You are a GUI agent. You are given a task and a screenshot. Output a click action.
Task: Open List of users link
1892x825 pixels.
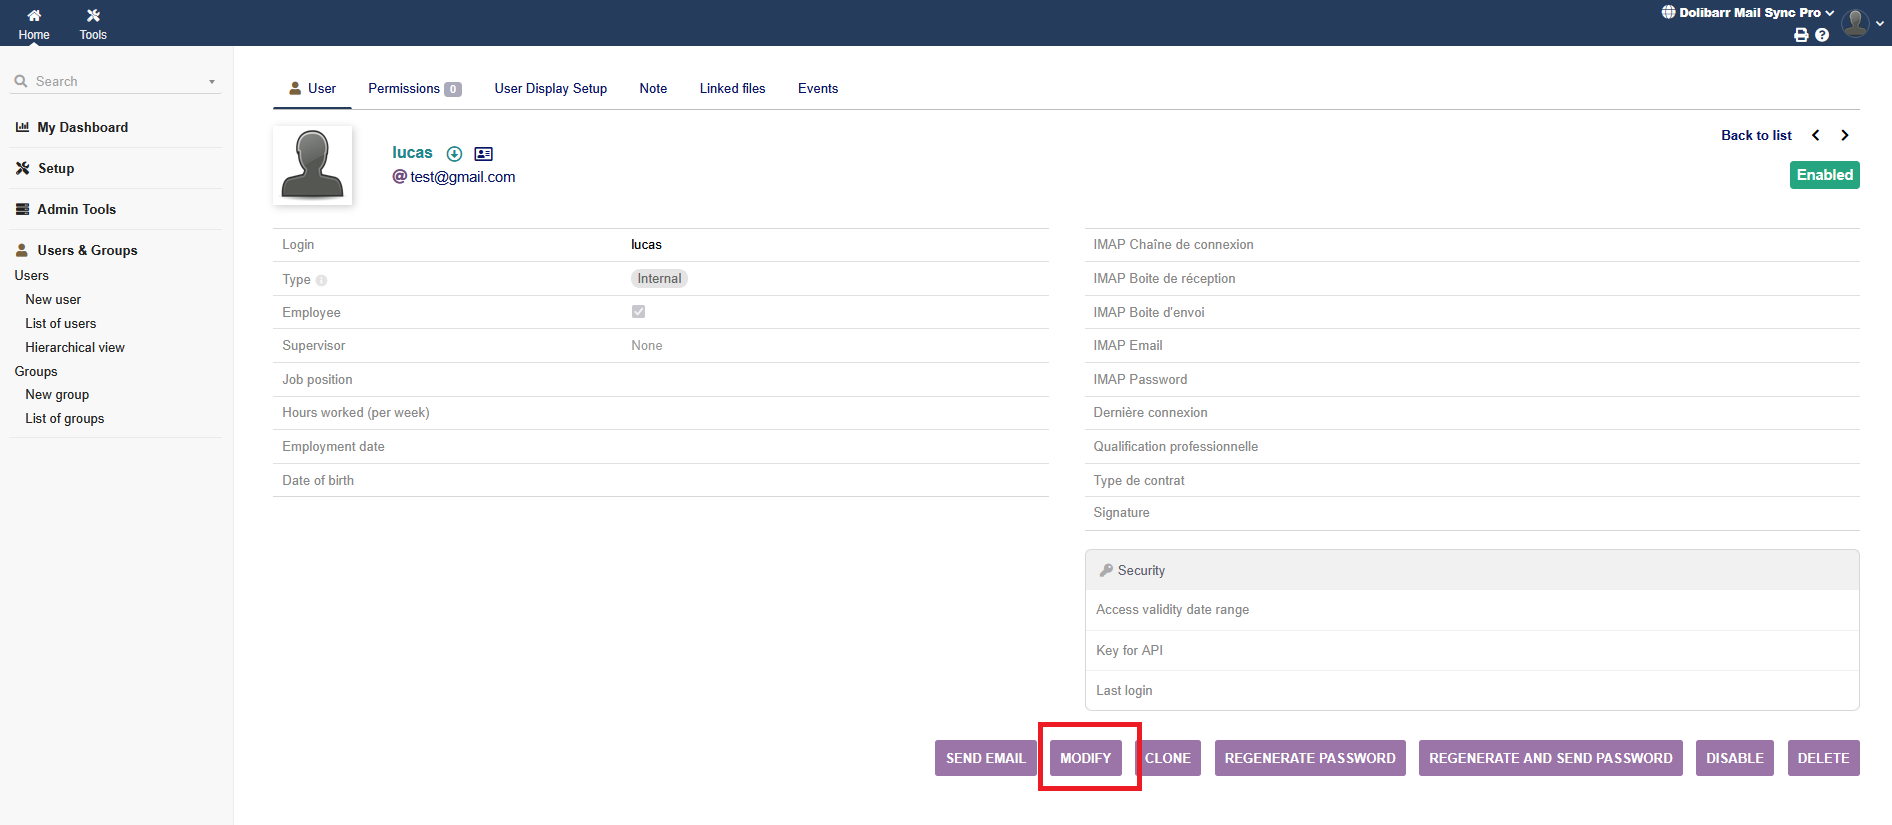click(x=61, y=324)
